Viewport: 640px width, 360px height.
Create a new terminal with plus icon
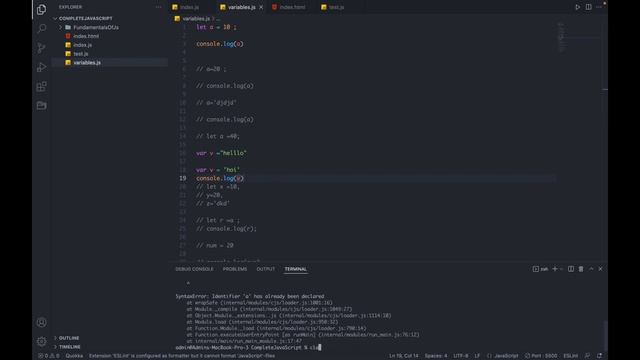click(x=554, y=269)
